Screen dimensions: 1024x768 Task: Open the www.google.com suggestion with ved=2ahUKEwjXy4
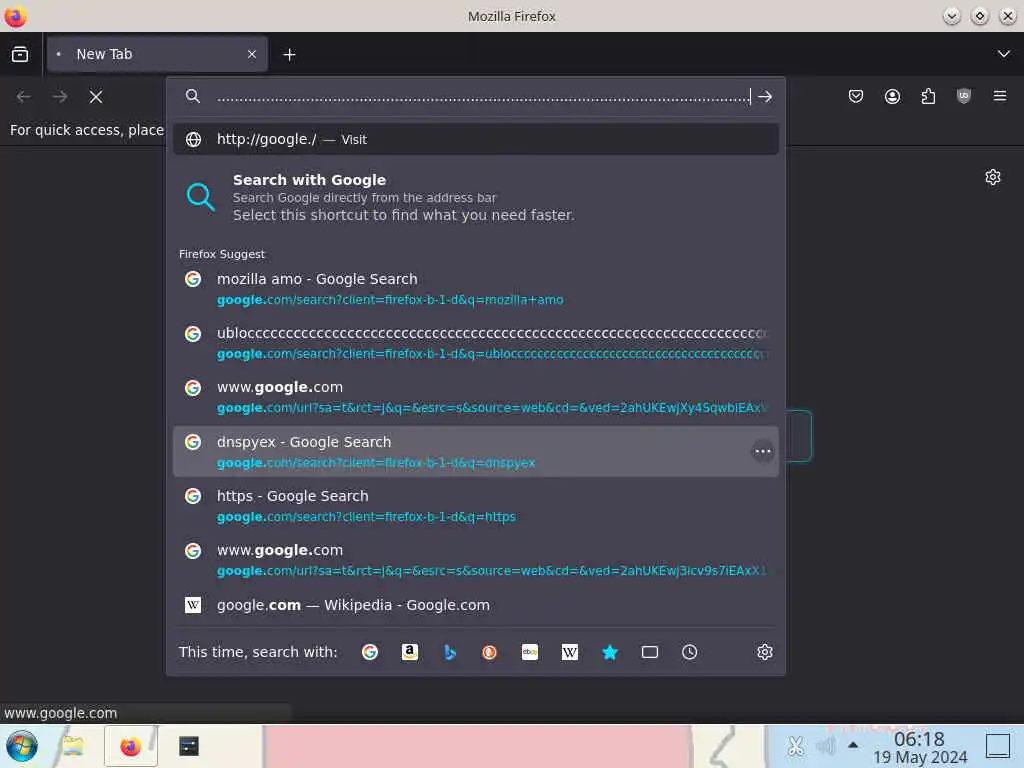pos(475,397)
